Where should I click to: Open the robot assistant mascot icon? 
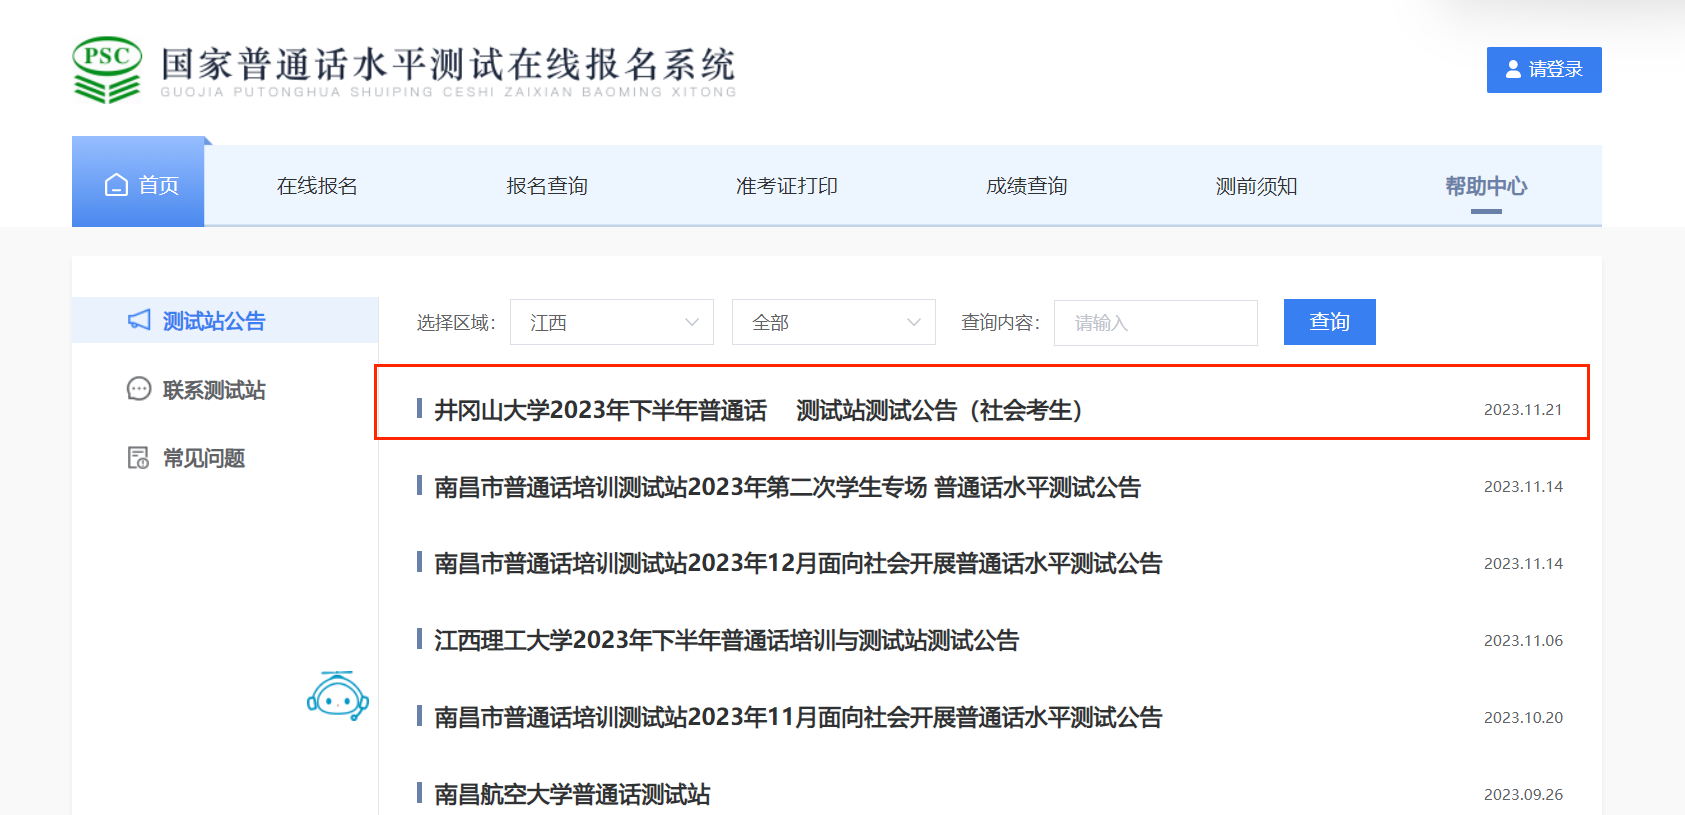click(338, 696)
